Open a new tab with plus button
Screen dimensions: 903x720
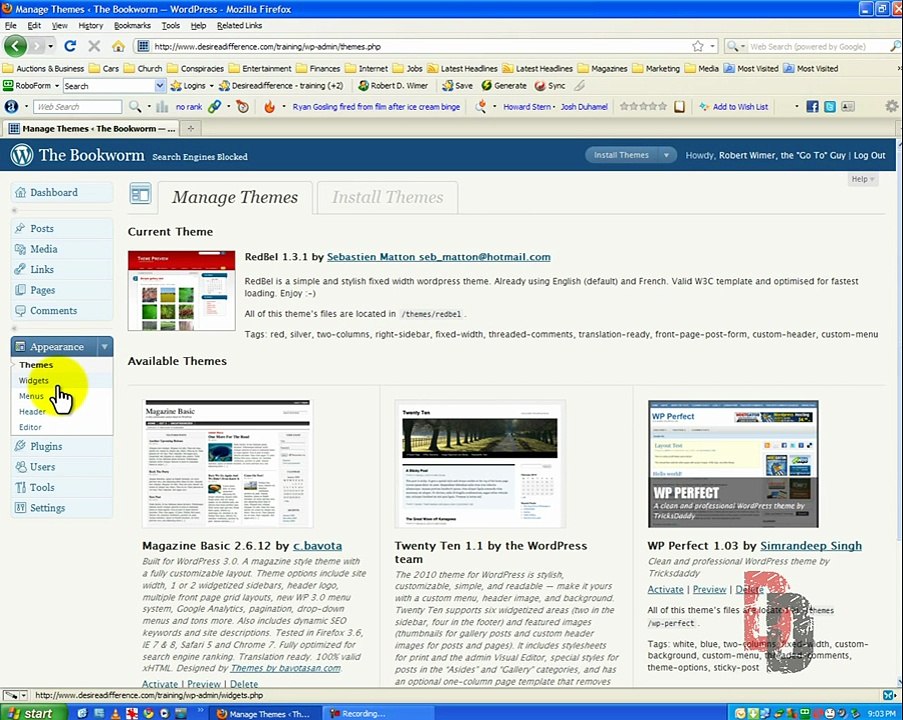tap(191, 128)
